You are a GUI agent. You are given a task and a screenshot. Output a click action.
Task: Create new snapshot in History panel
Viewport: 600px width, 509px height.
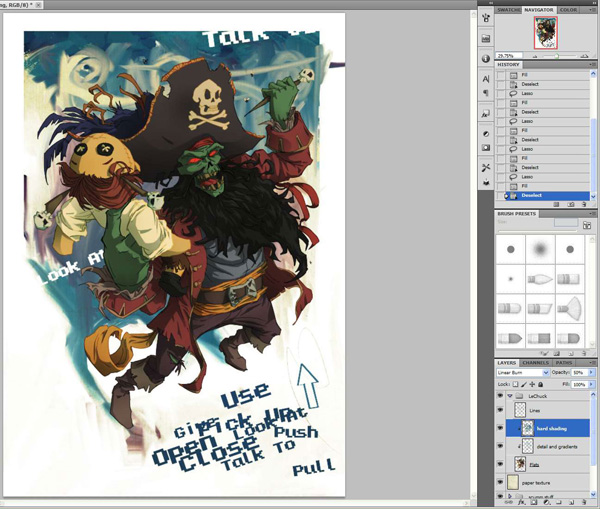coord(571,204)
